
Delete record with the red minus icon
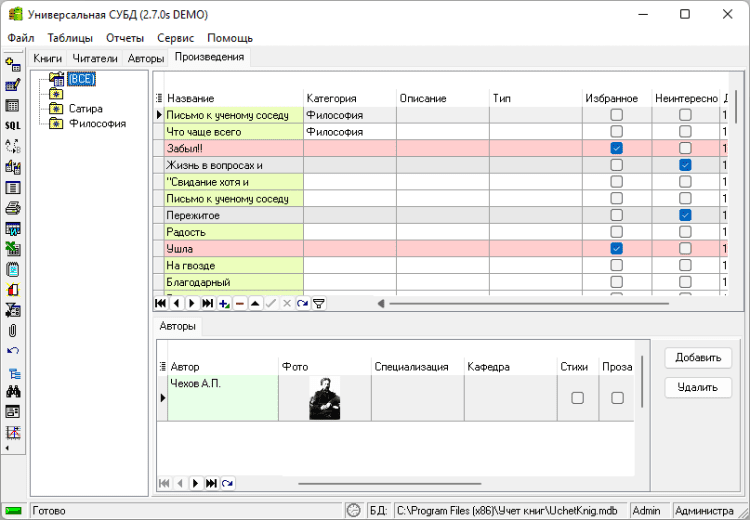coord(240,303)
